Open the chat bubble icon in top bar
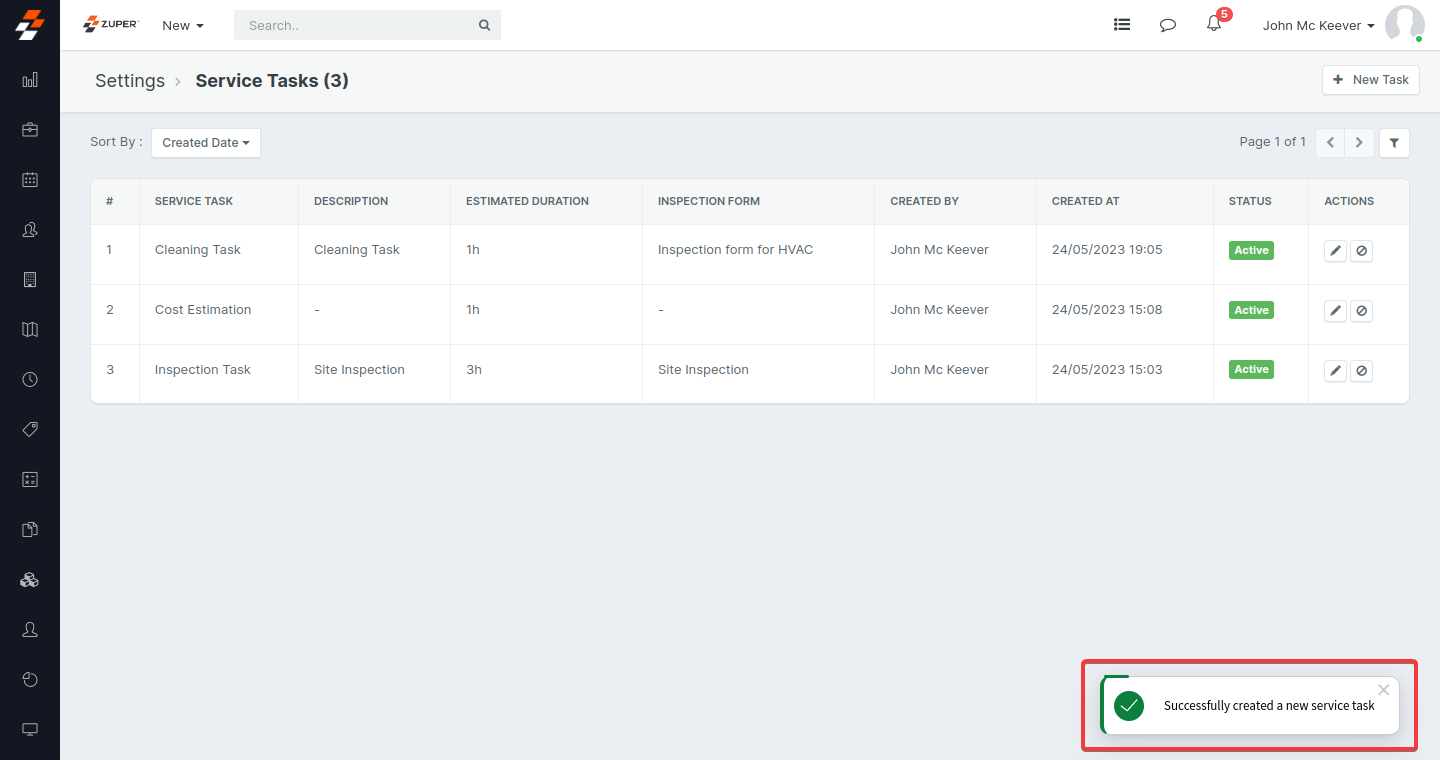1440x760 pixels. pos(1167,24)
